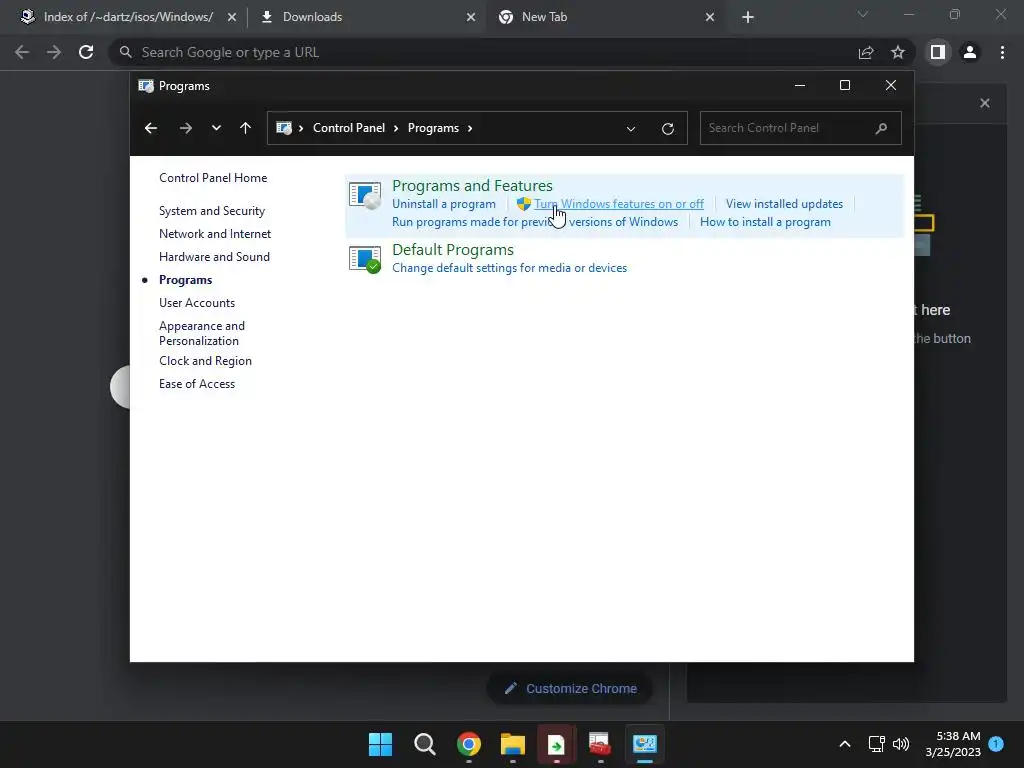Open the Chrome three-dot menu
This screenshot has height=768, width=1024.
click(x=1002, y=52)
